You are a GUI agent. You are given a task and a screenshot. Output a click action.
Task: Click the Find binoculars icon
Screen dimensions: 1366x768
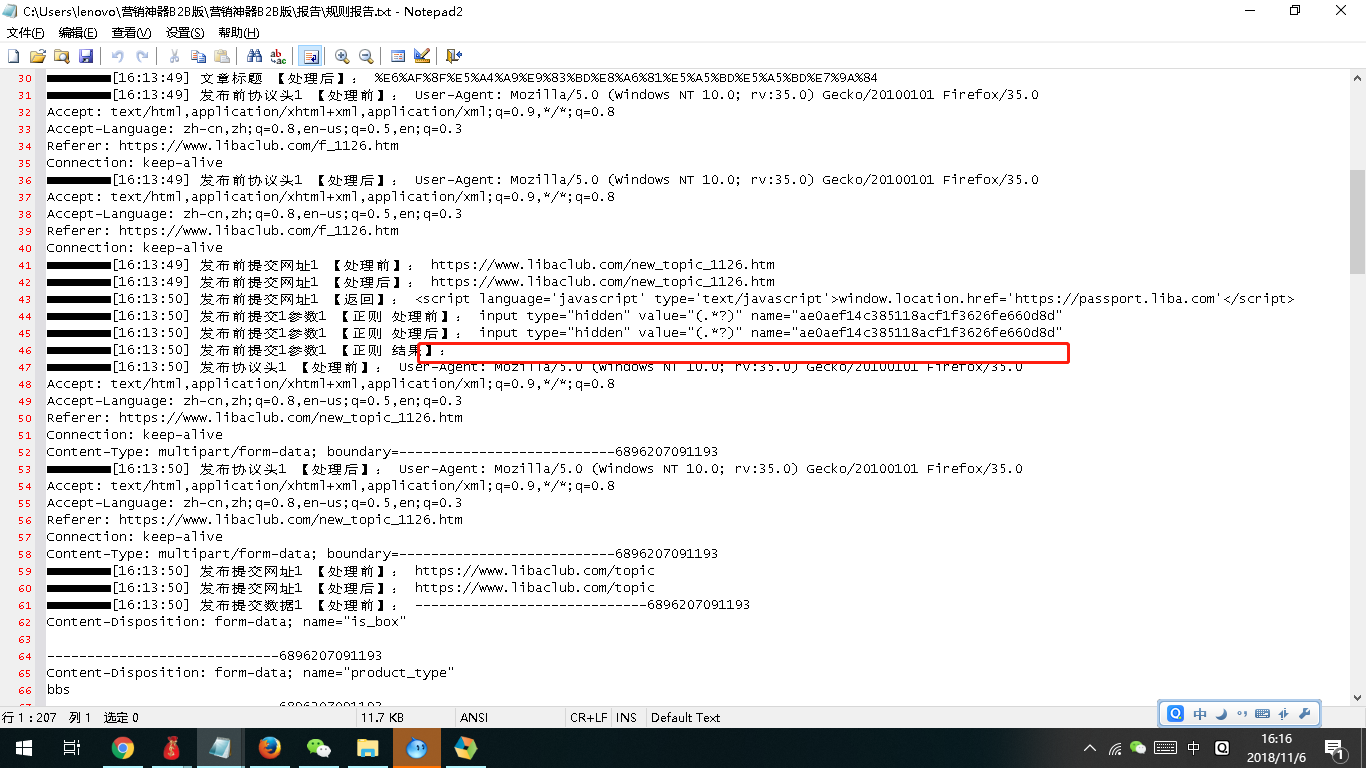click(x=254, y=56)
